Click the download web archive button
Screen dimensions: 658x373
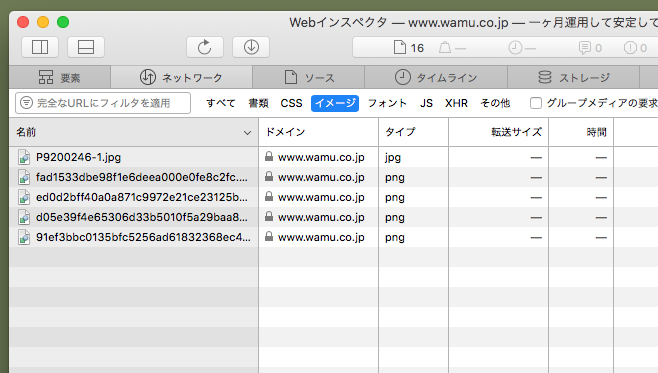coord(251,47)
